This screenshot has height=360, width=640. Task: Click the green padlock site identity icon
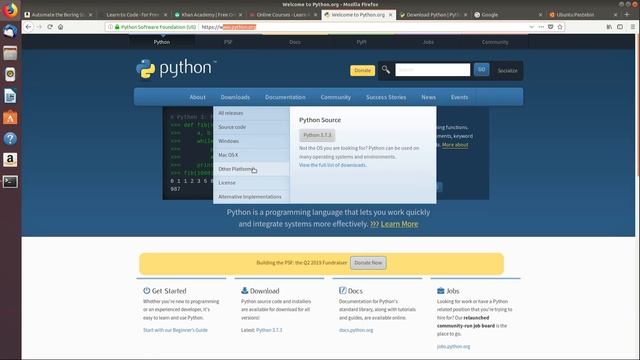117,27
